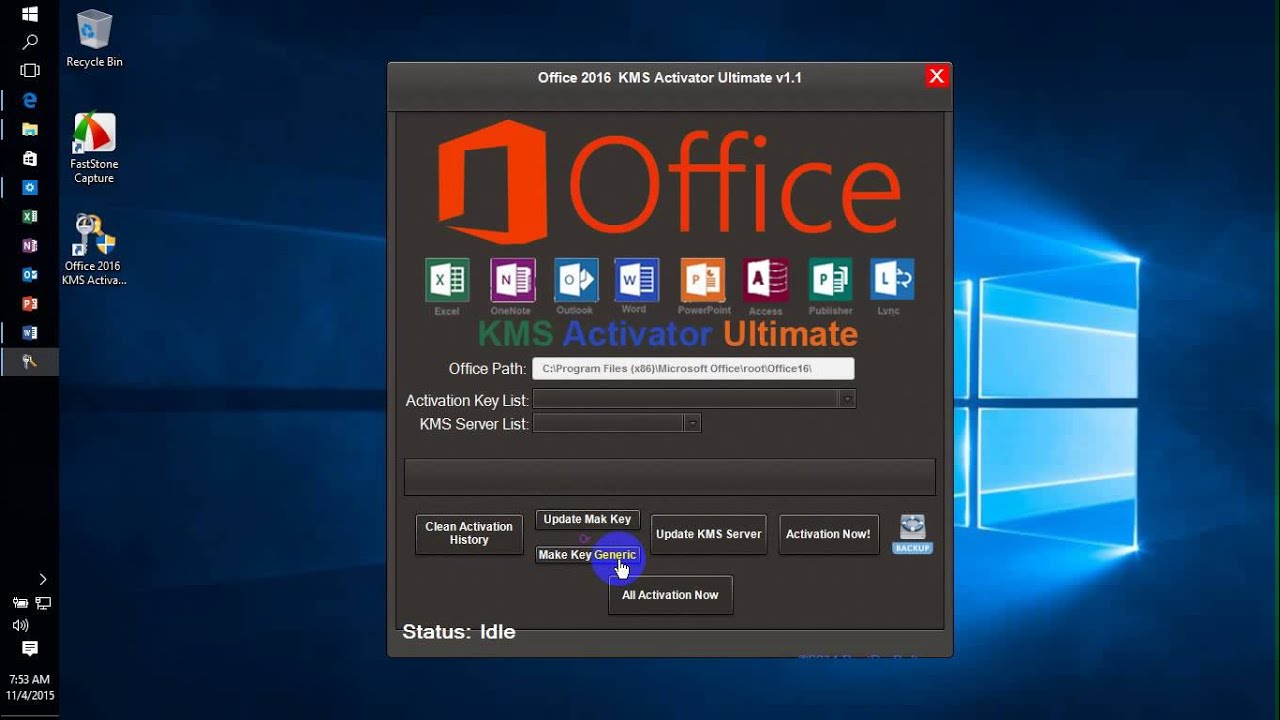
Task: Click the Status: Idle text
Action: pyautogui.click(x=459, y=632)
